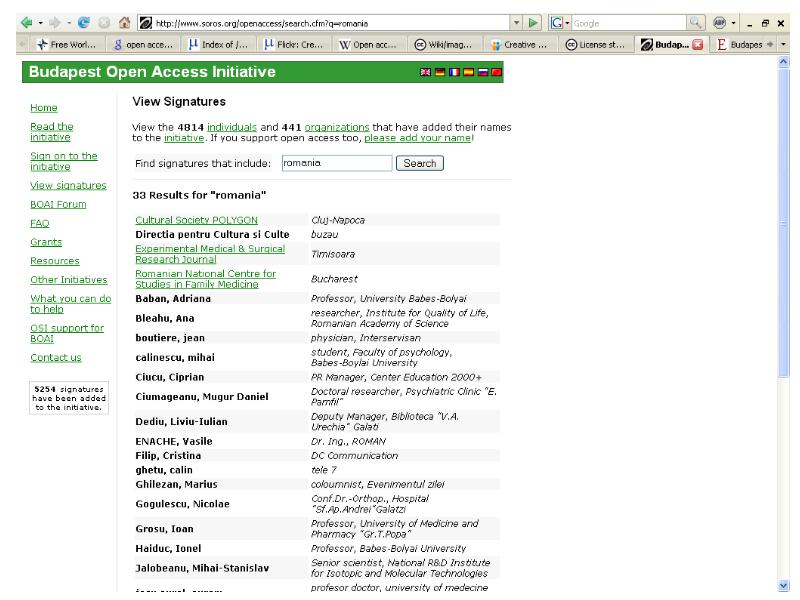This screenshot has height=600, width=800.
Task: Switch to the Spanish flag language
Action: (468, 72)
